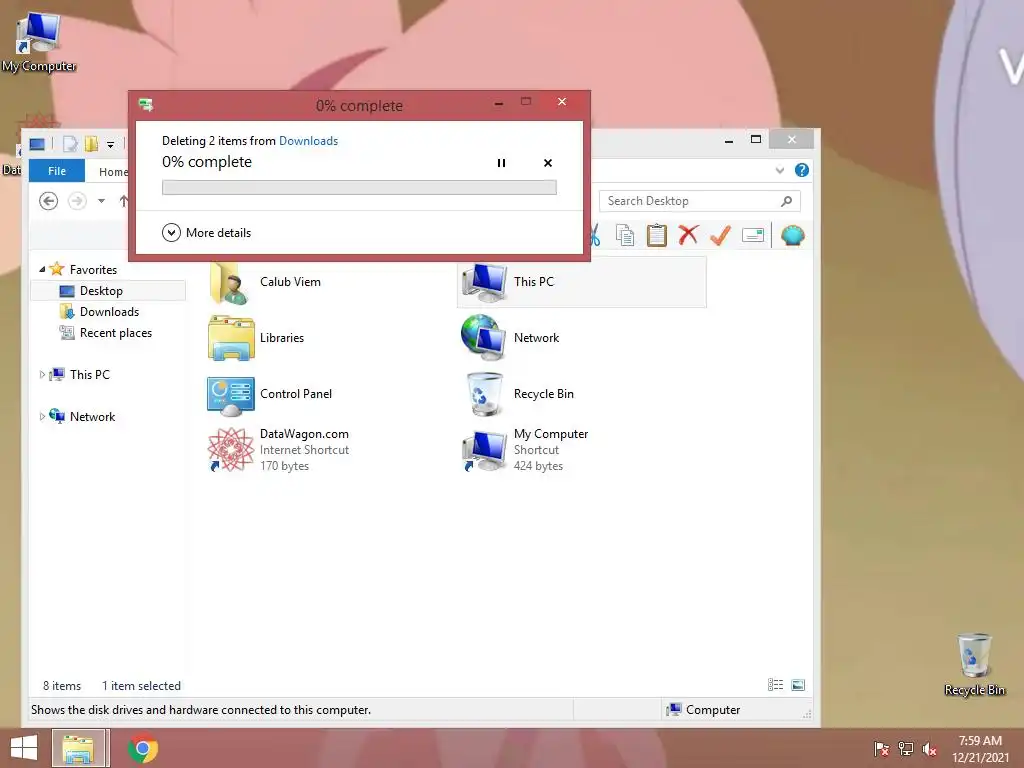Click the orange checkmark toolbar icon

[x=720, y=235]
